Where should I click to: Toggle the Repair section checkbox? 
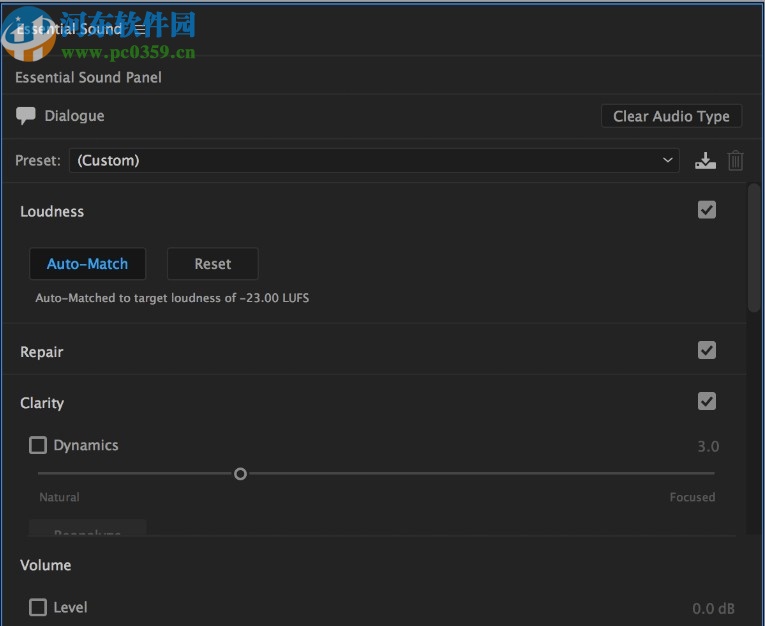pyautogui.click(x=706, y=350)
